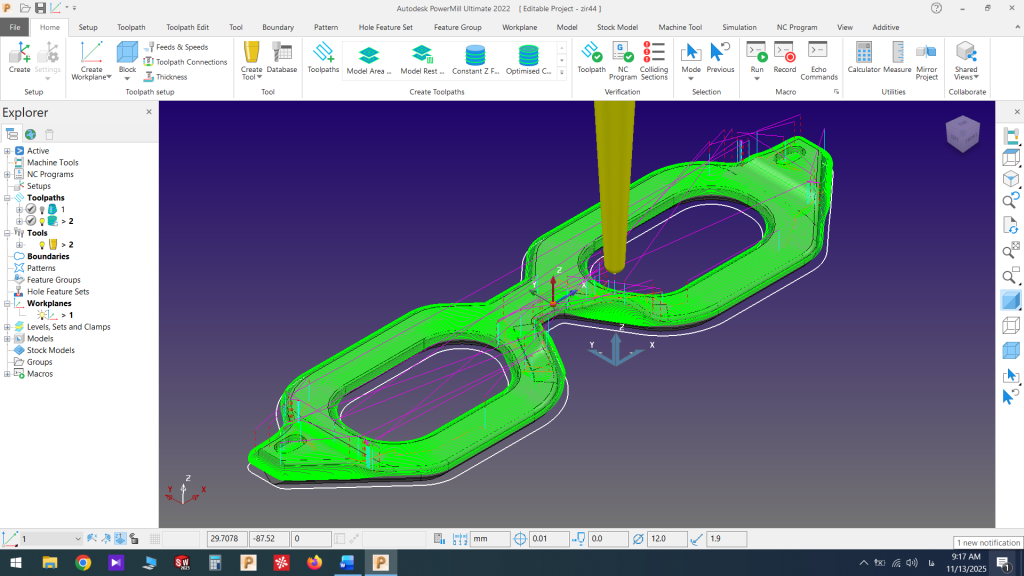Start macro Record

pyautogui.click(x=784, y=57)
